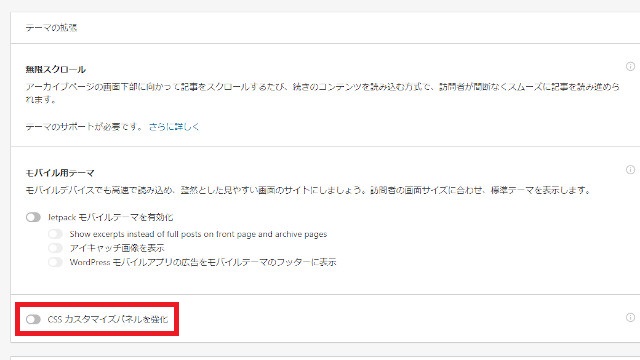Image resolution: width=640 pixels, height=360 pixels.
Task: Toggle WordPress モバイルアプリの広告 footer switch
Action: pos(55,262)
